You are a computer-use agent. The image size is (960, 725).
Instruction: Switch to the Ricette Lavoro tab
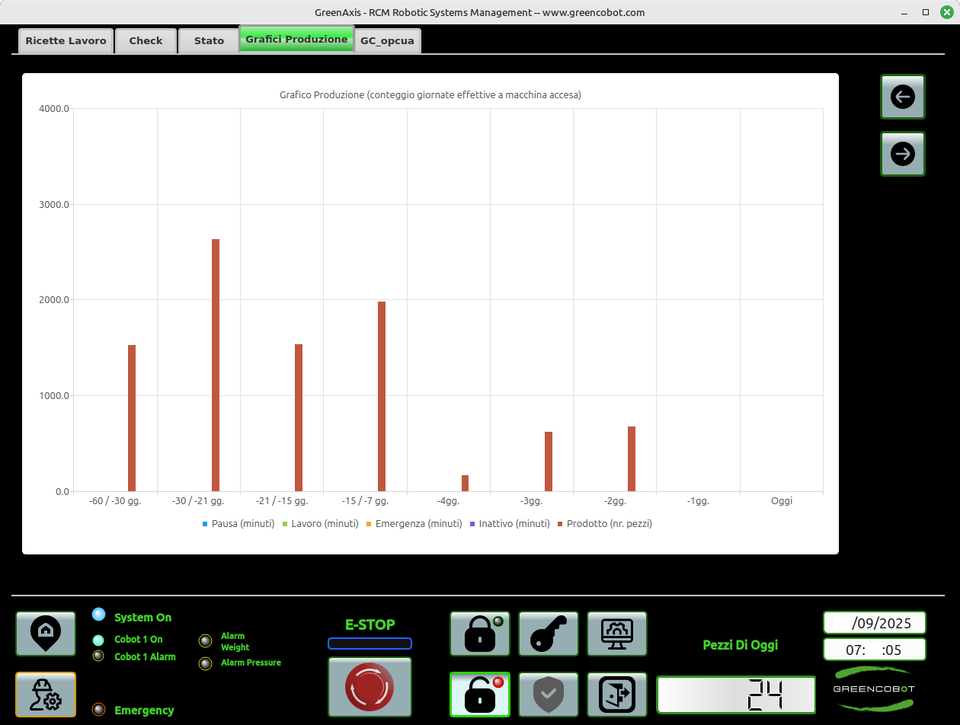pyautogui.click(x=65, y=41)
